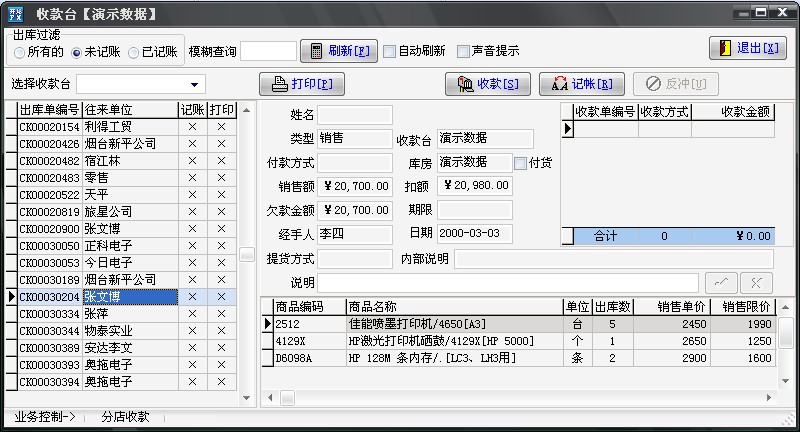The height and width of the screenshot is (432, 800).
Task: Click 打印 X mark for CK00020426
Action: point(221,144)
